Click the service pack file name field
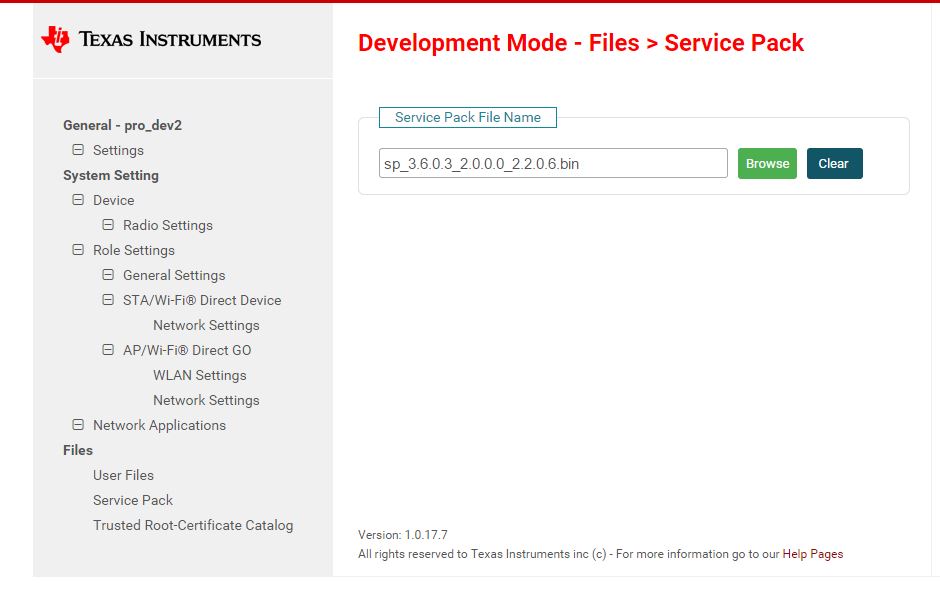 coord(553,164)
